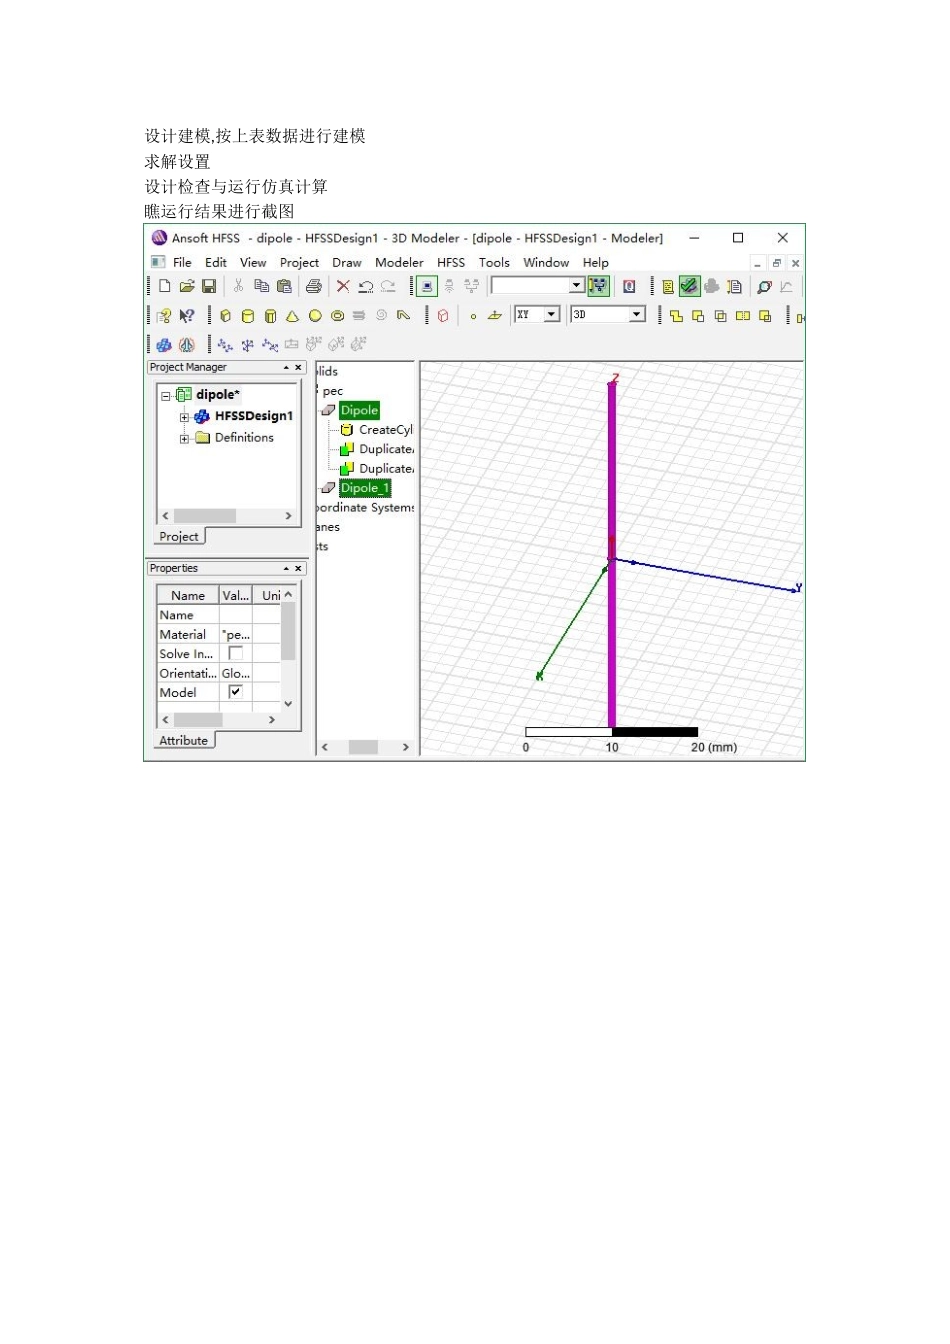Click the Intersect boolean icon
This screenshot has height=1344, width=950.
[720, 316]
